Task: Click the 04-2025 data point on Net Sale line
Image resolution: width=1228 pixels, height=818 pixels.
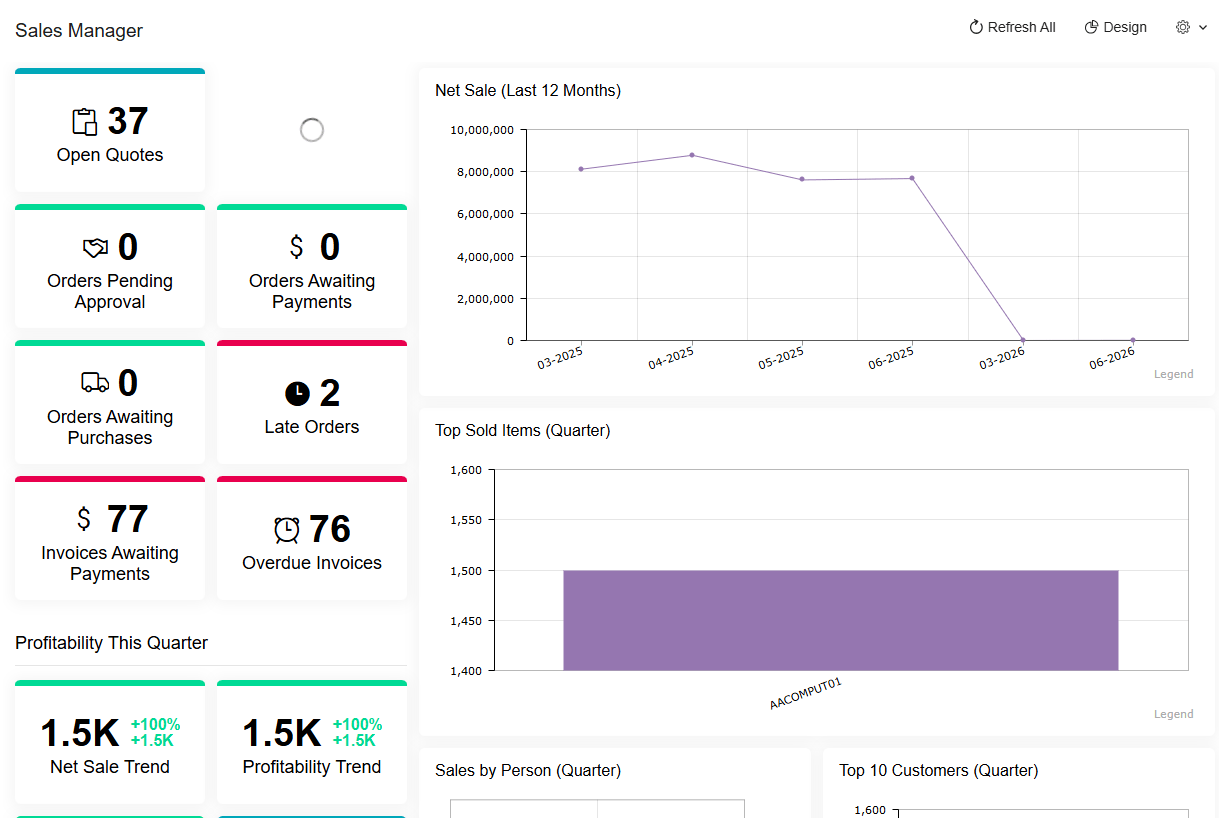Action: [x=692, y=155]
